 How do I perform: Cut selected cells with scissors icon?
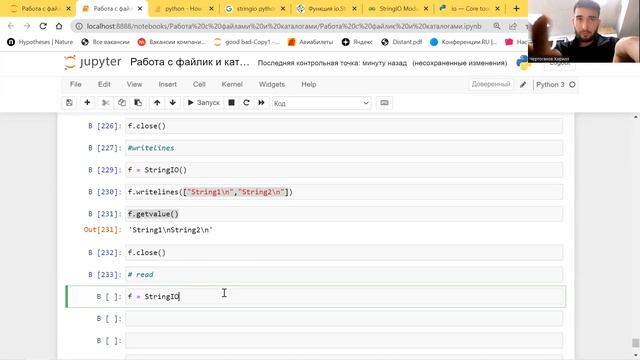105,103
